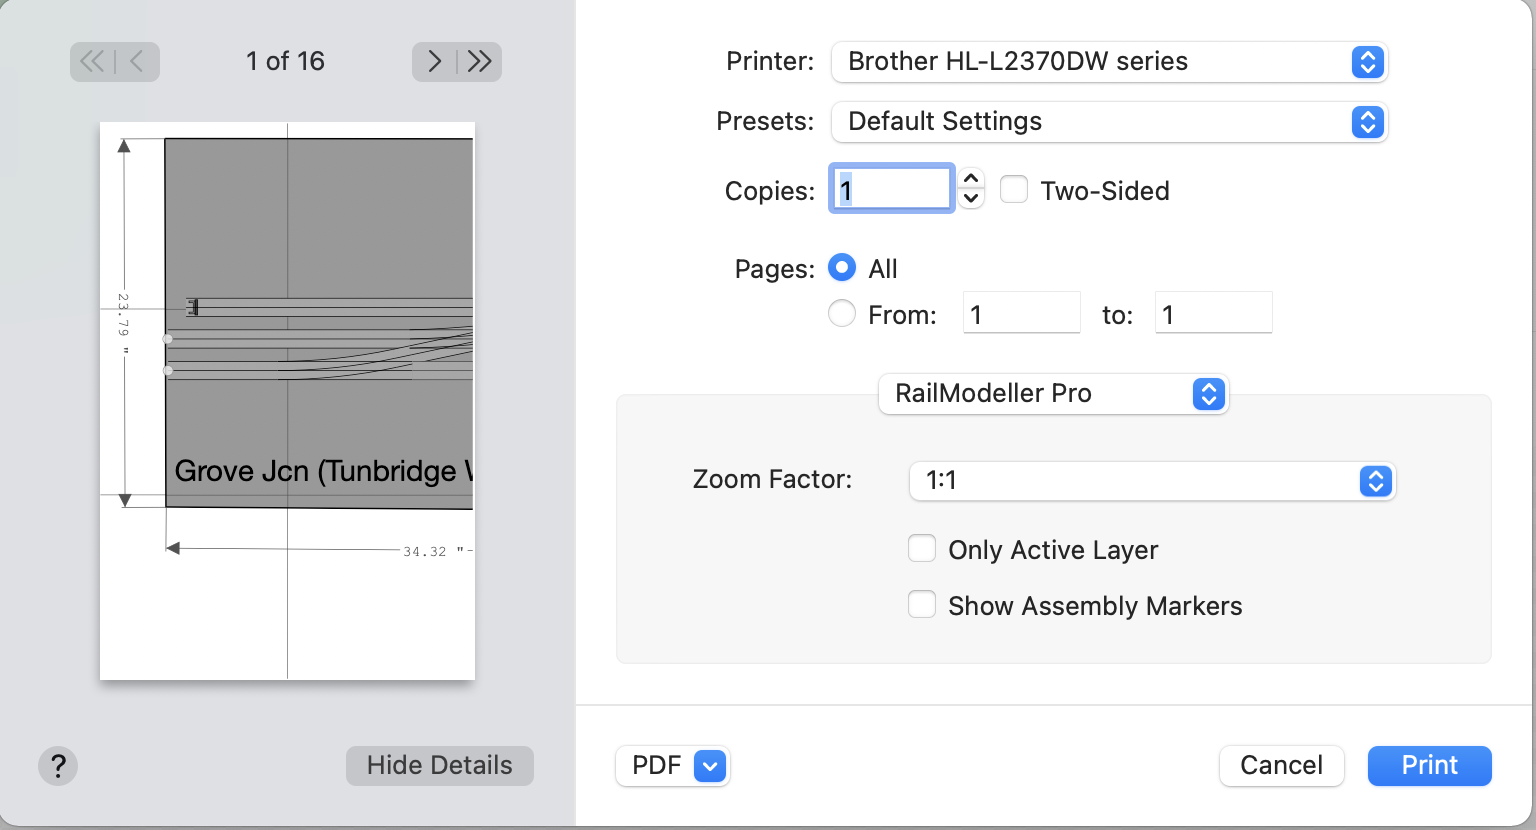Click the 34.32 dimension label in preview
The image size is (1536, 830).
pyautogui.click(x=433, y=552)
